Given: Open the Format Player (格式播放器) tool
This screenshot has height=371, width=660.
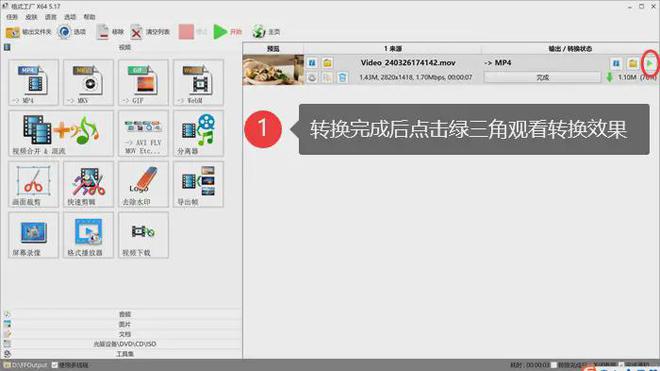Looking at the screenshot, I should pos(88,235).
